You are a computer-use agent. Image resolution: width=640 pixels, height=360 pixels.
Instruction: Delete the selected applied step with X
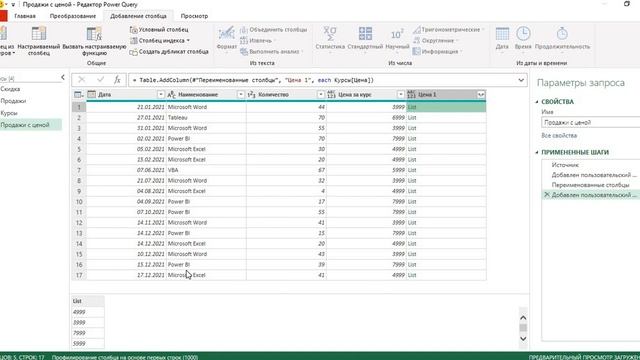coord(547,195)
